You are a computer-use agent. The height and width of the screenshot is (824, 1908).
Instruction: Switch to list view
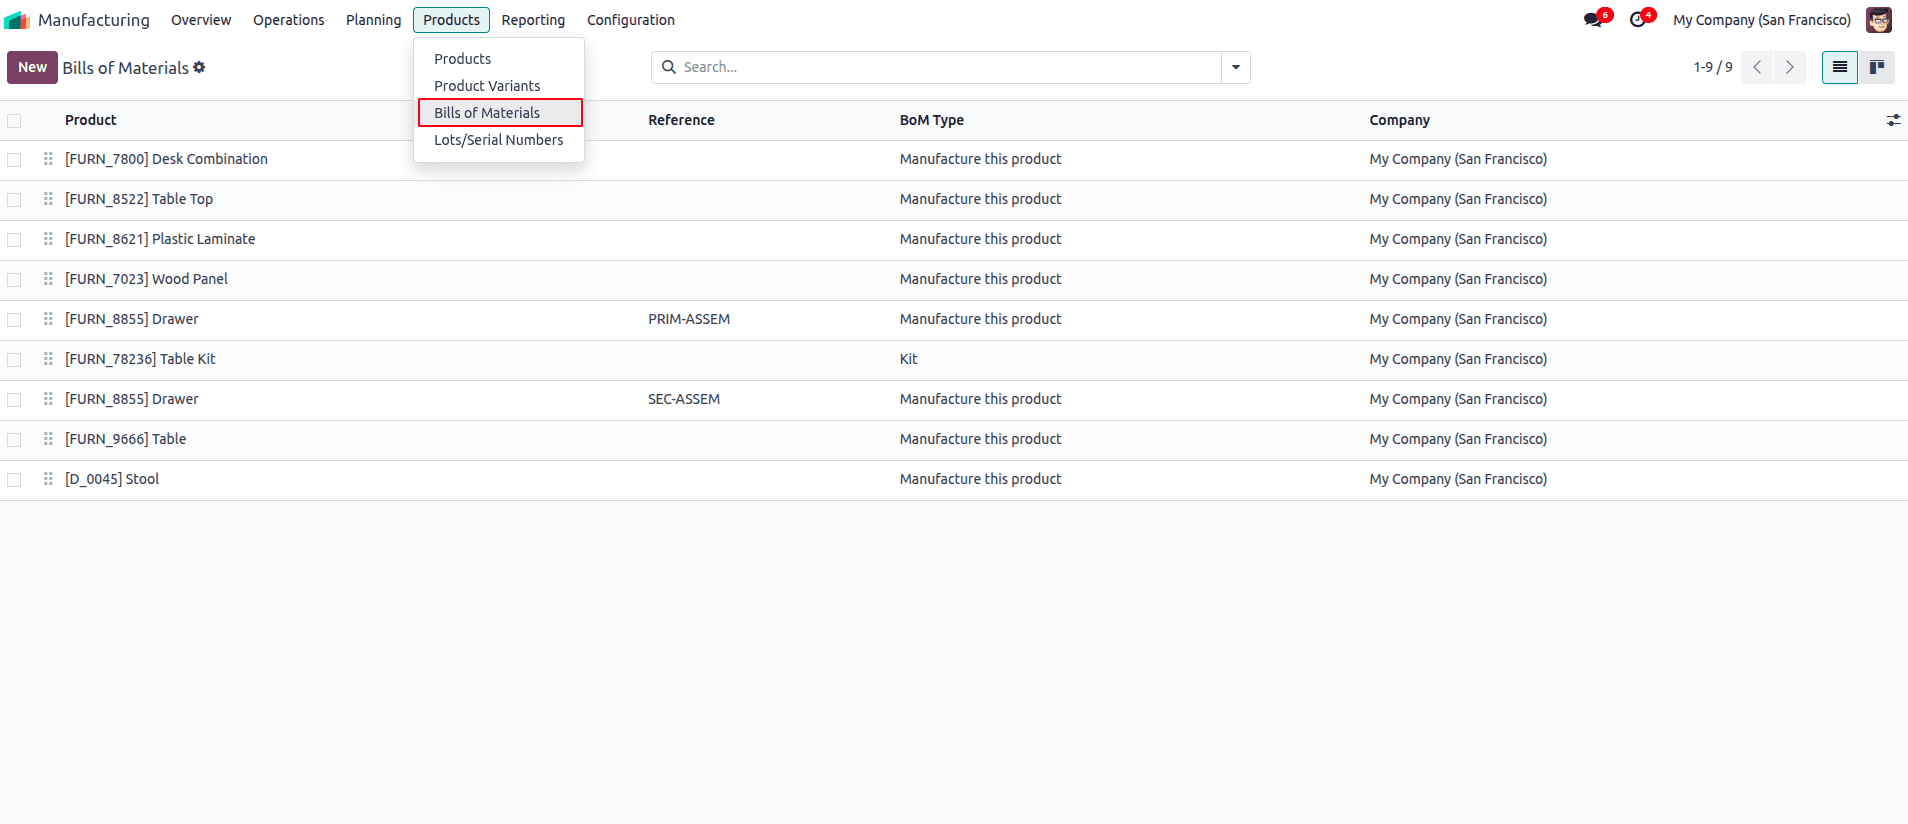click(x=1840, y=67)
